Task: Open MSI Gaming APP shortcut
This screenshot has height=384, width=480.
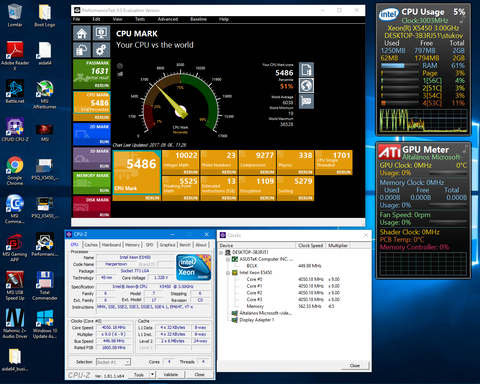Action: 15,248
